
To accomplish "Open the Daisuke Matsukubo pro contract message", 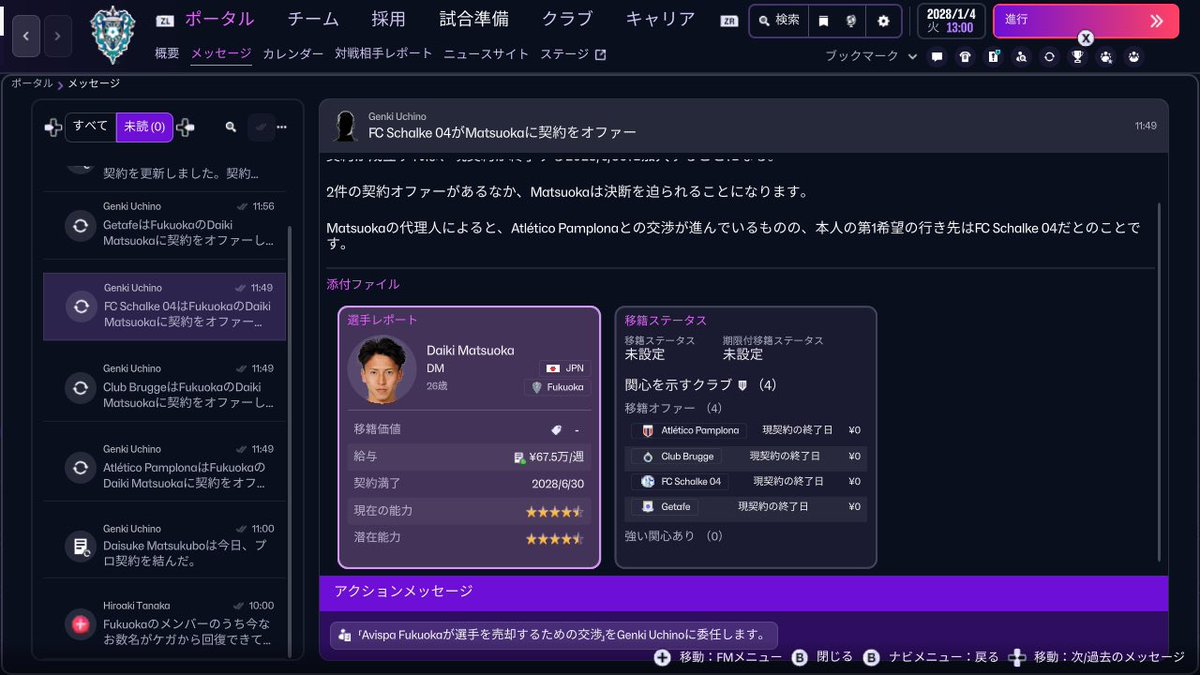I will point(165,545).
